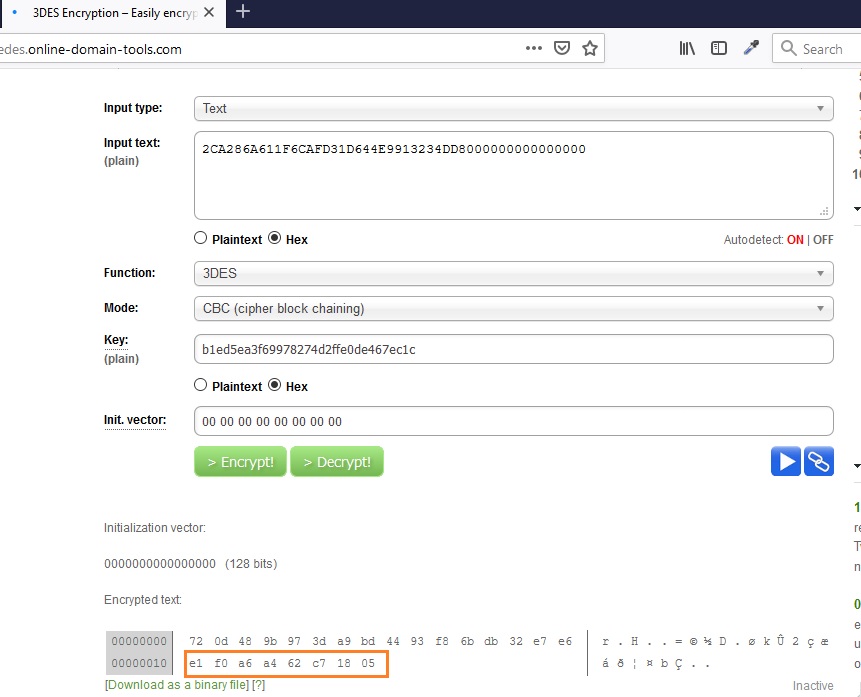Open the Function 3DES dropdown
The image size is (861, 697).
[x=513, y=274]
